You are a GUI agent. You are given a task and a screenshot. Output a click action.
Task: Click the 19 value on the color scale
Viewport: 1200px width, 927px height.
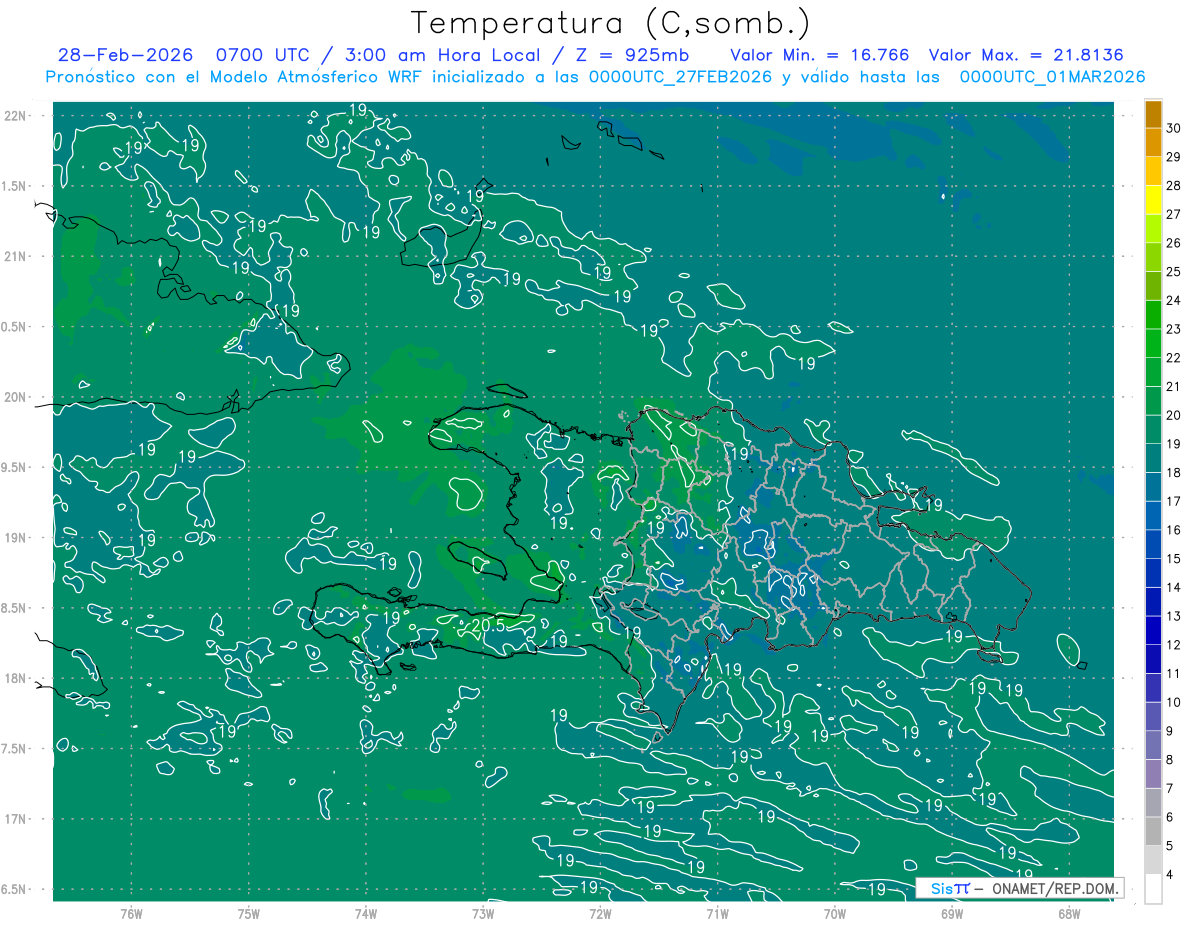coord(1174,444)
